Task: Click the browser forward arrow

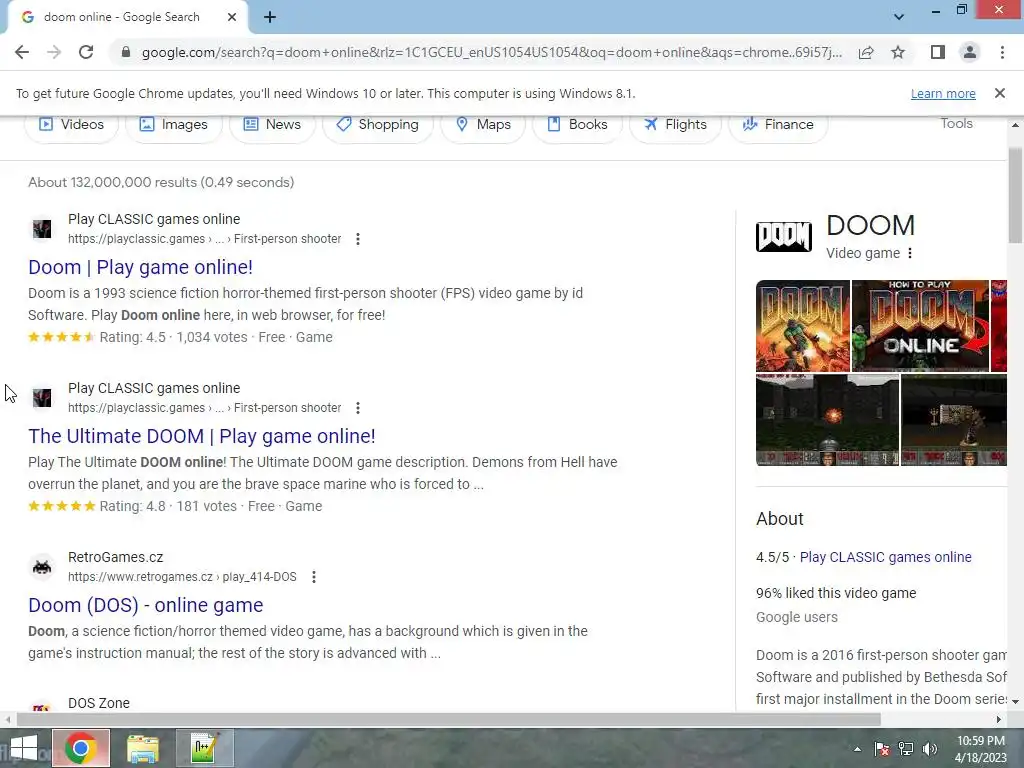Action: coord(54,52)
